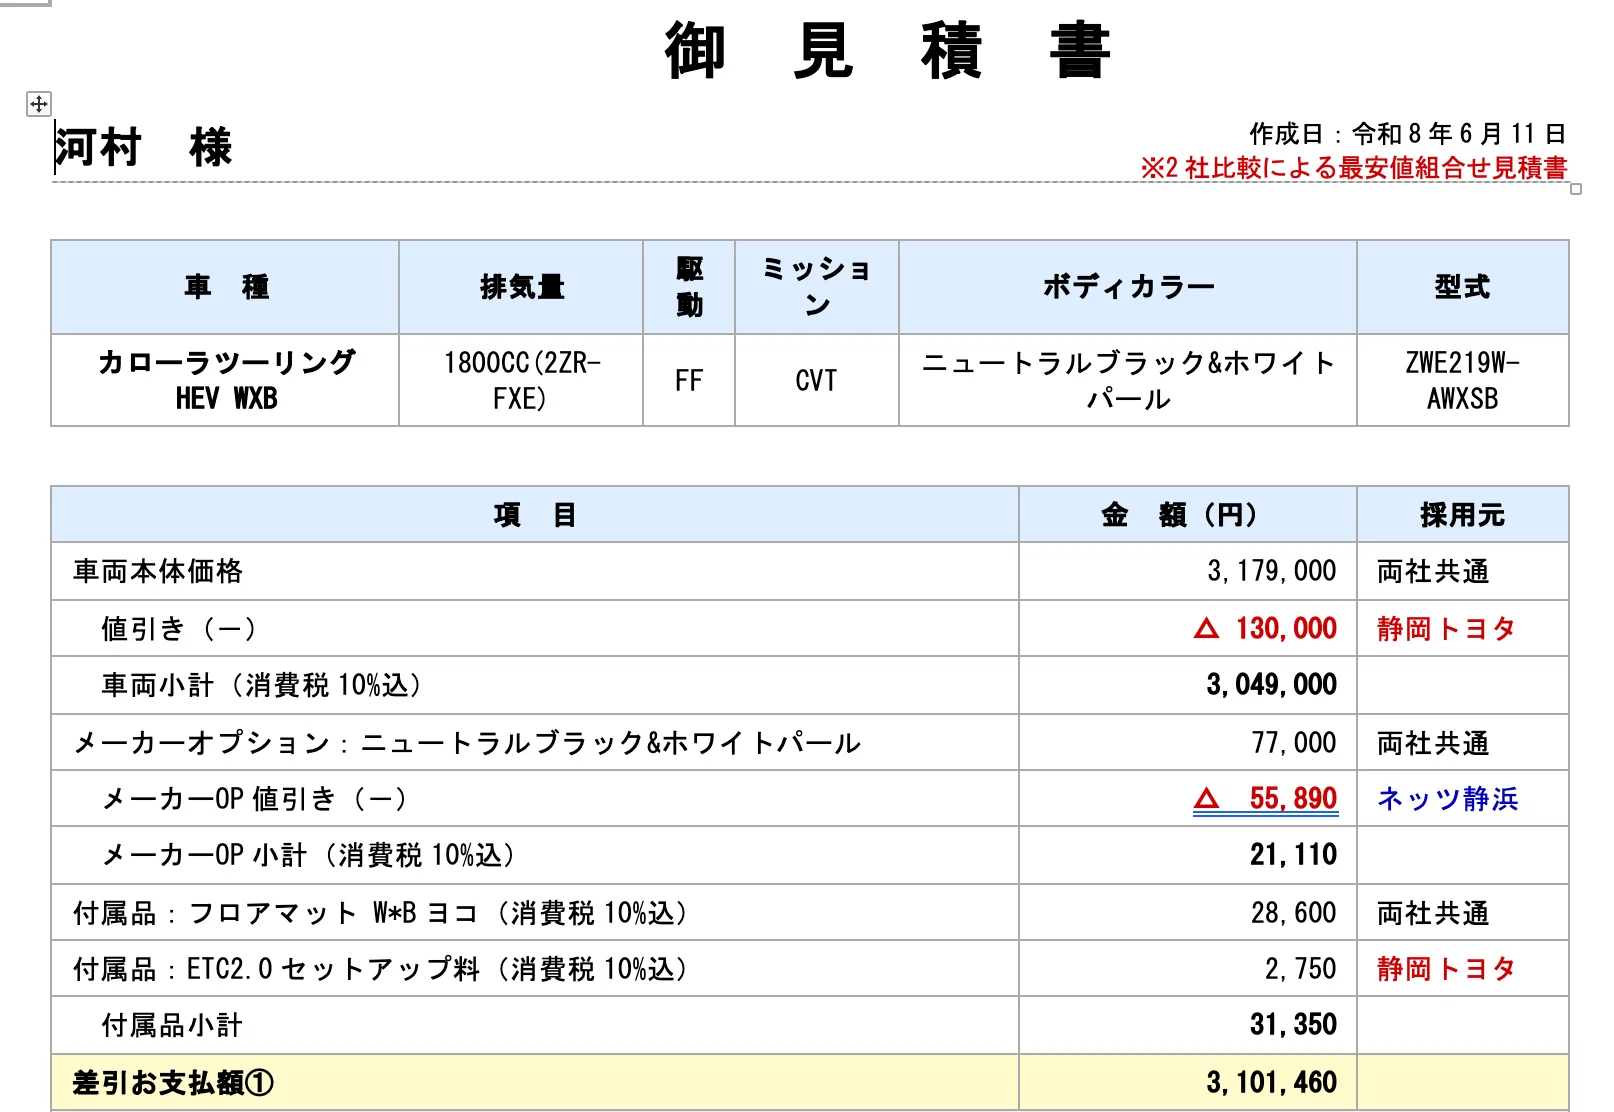Click 値引き(－) row label

(x=179, y=629)
